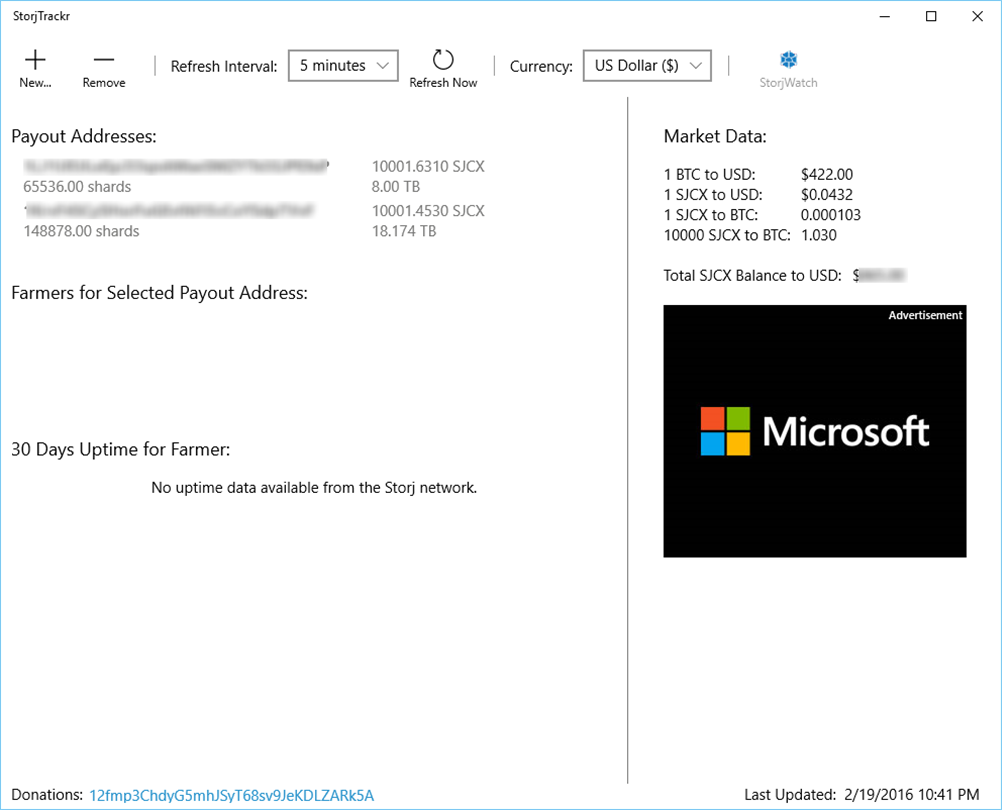This screenshot has width=1002, height=810.
Task: Click the Advertisement label on the banner
Action: [x=925, y=315]
